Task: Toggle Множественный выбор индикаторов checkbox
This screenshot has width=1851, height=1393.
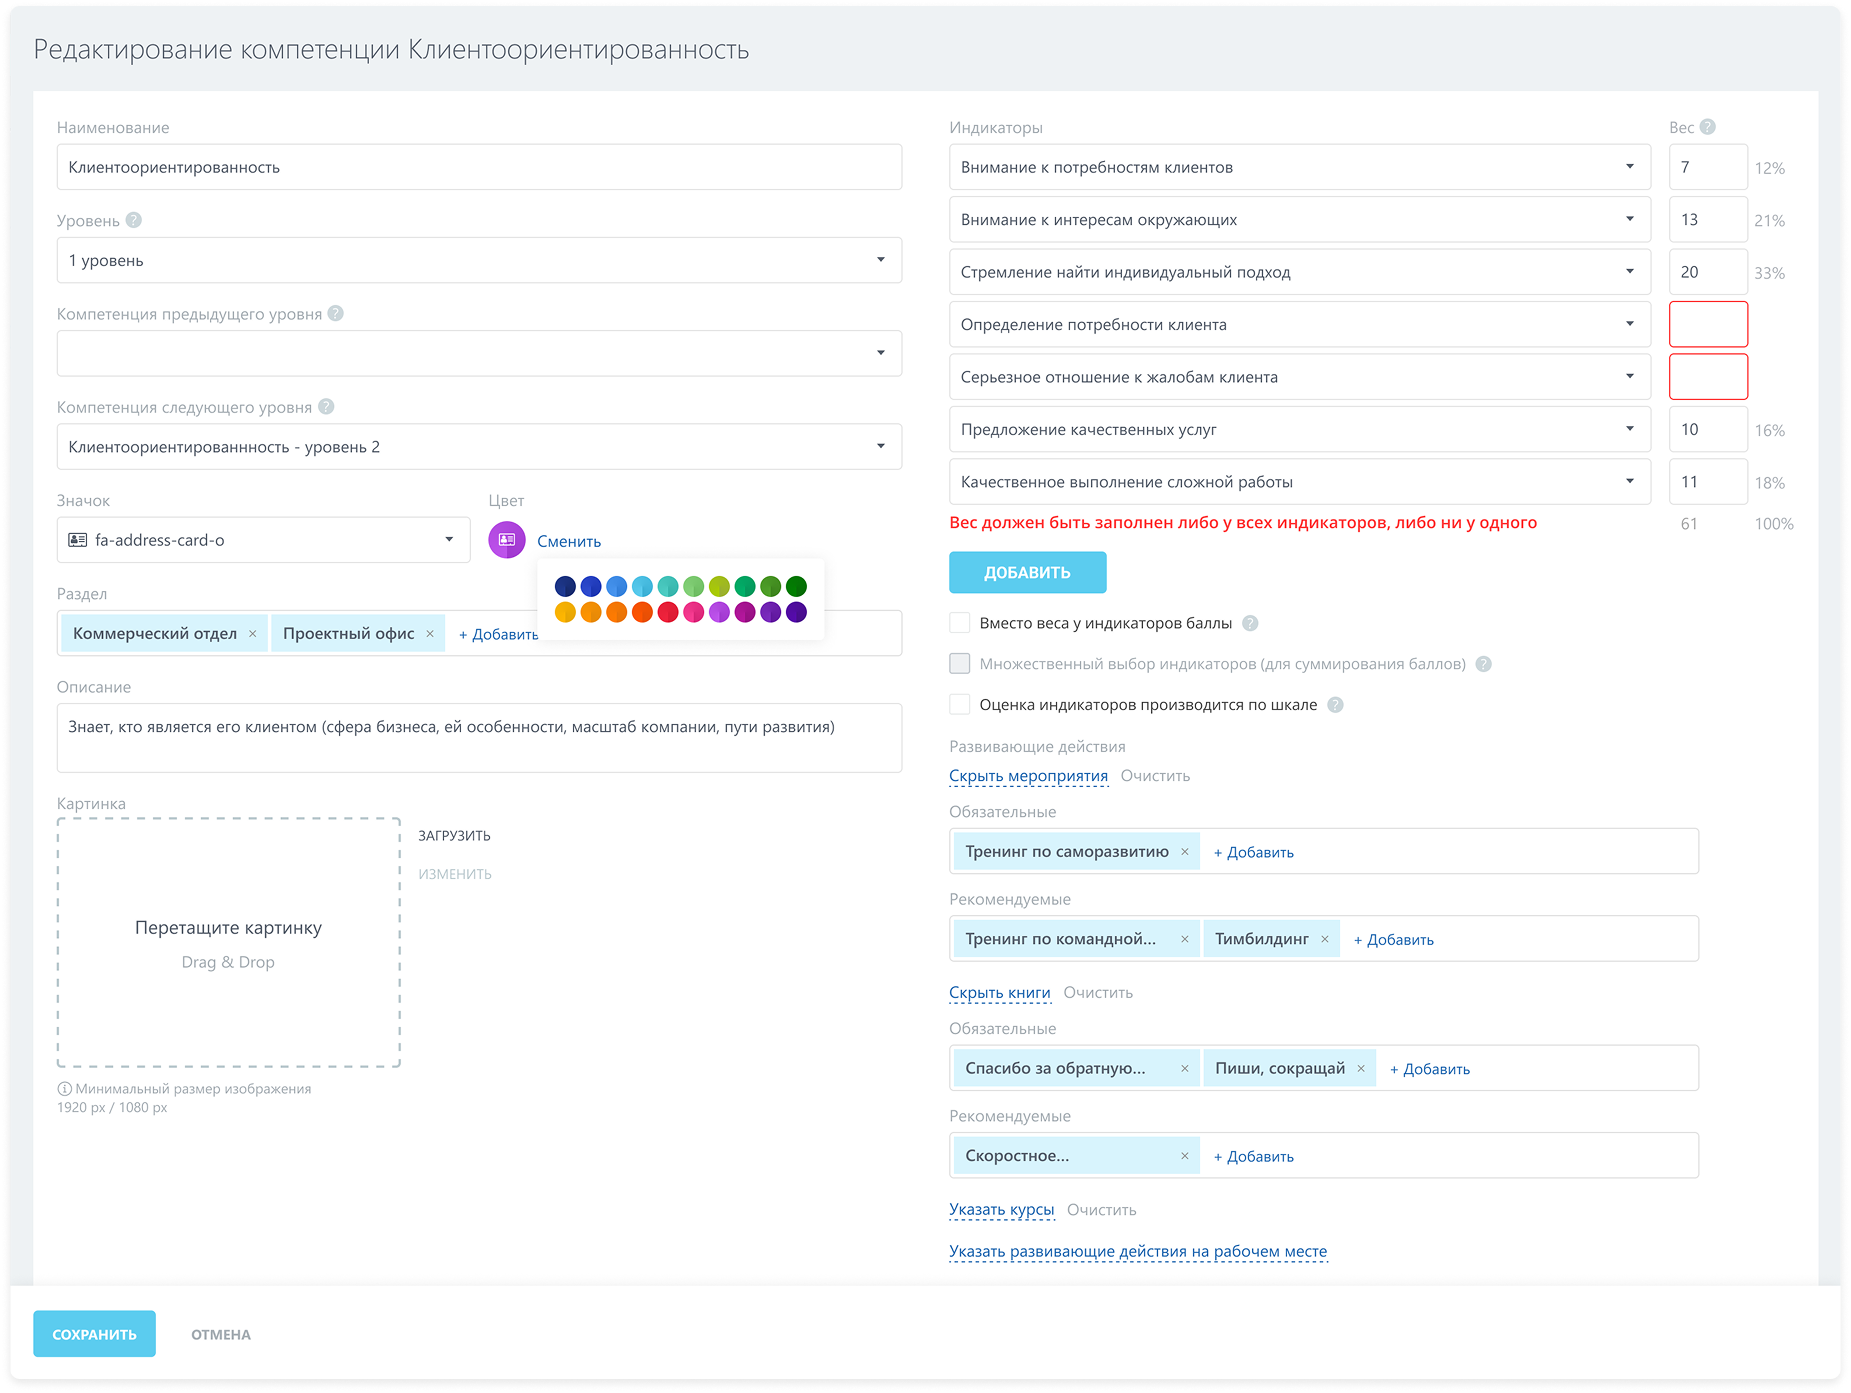Action: (x=960, y=664)
